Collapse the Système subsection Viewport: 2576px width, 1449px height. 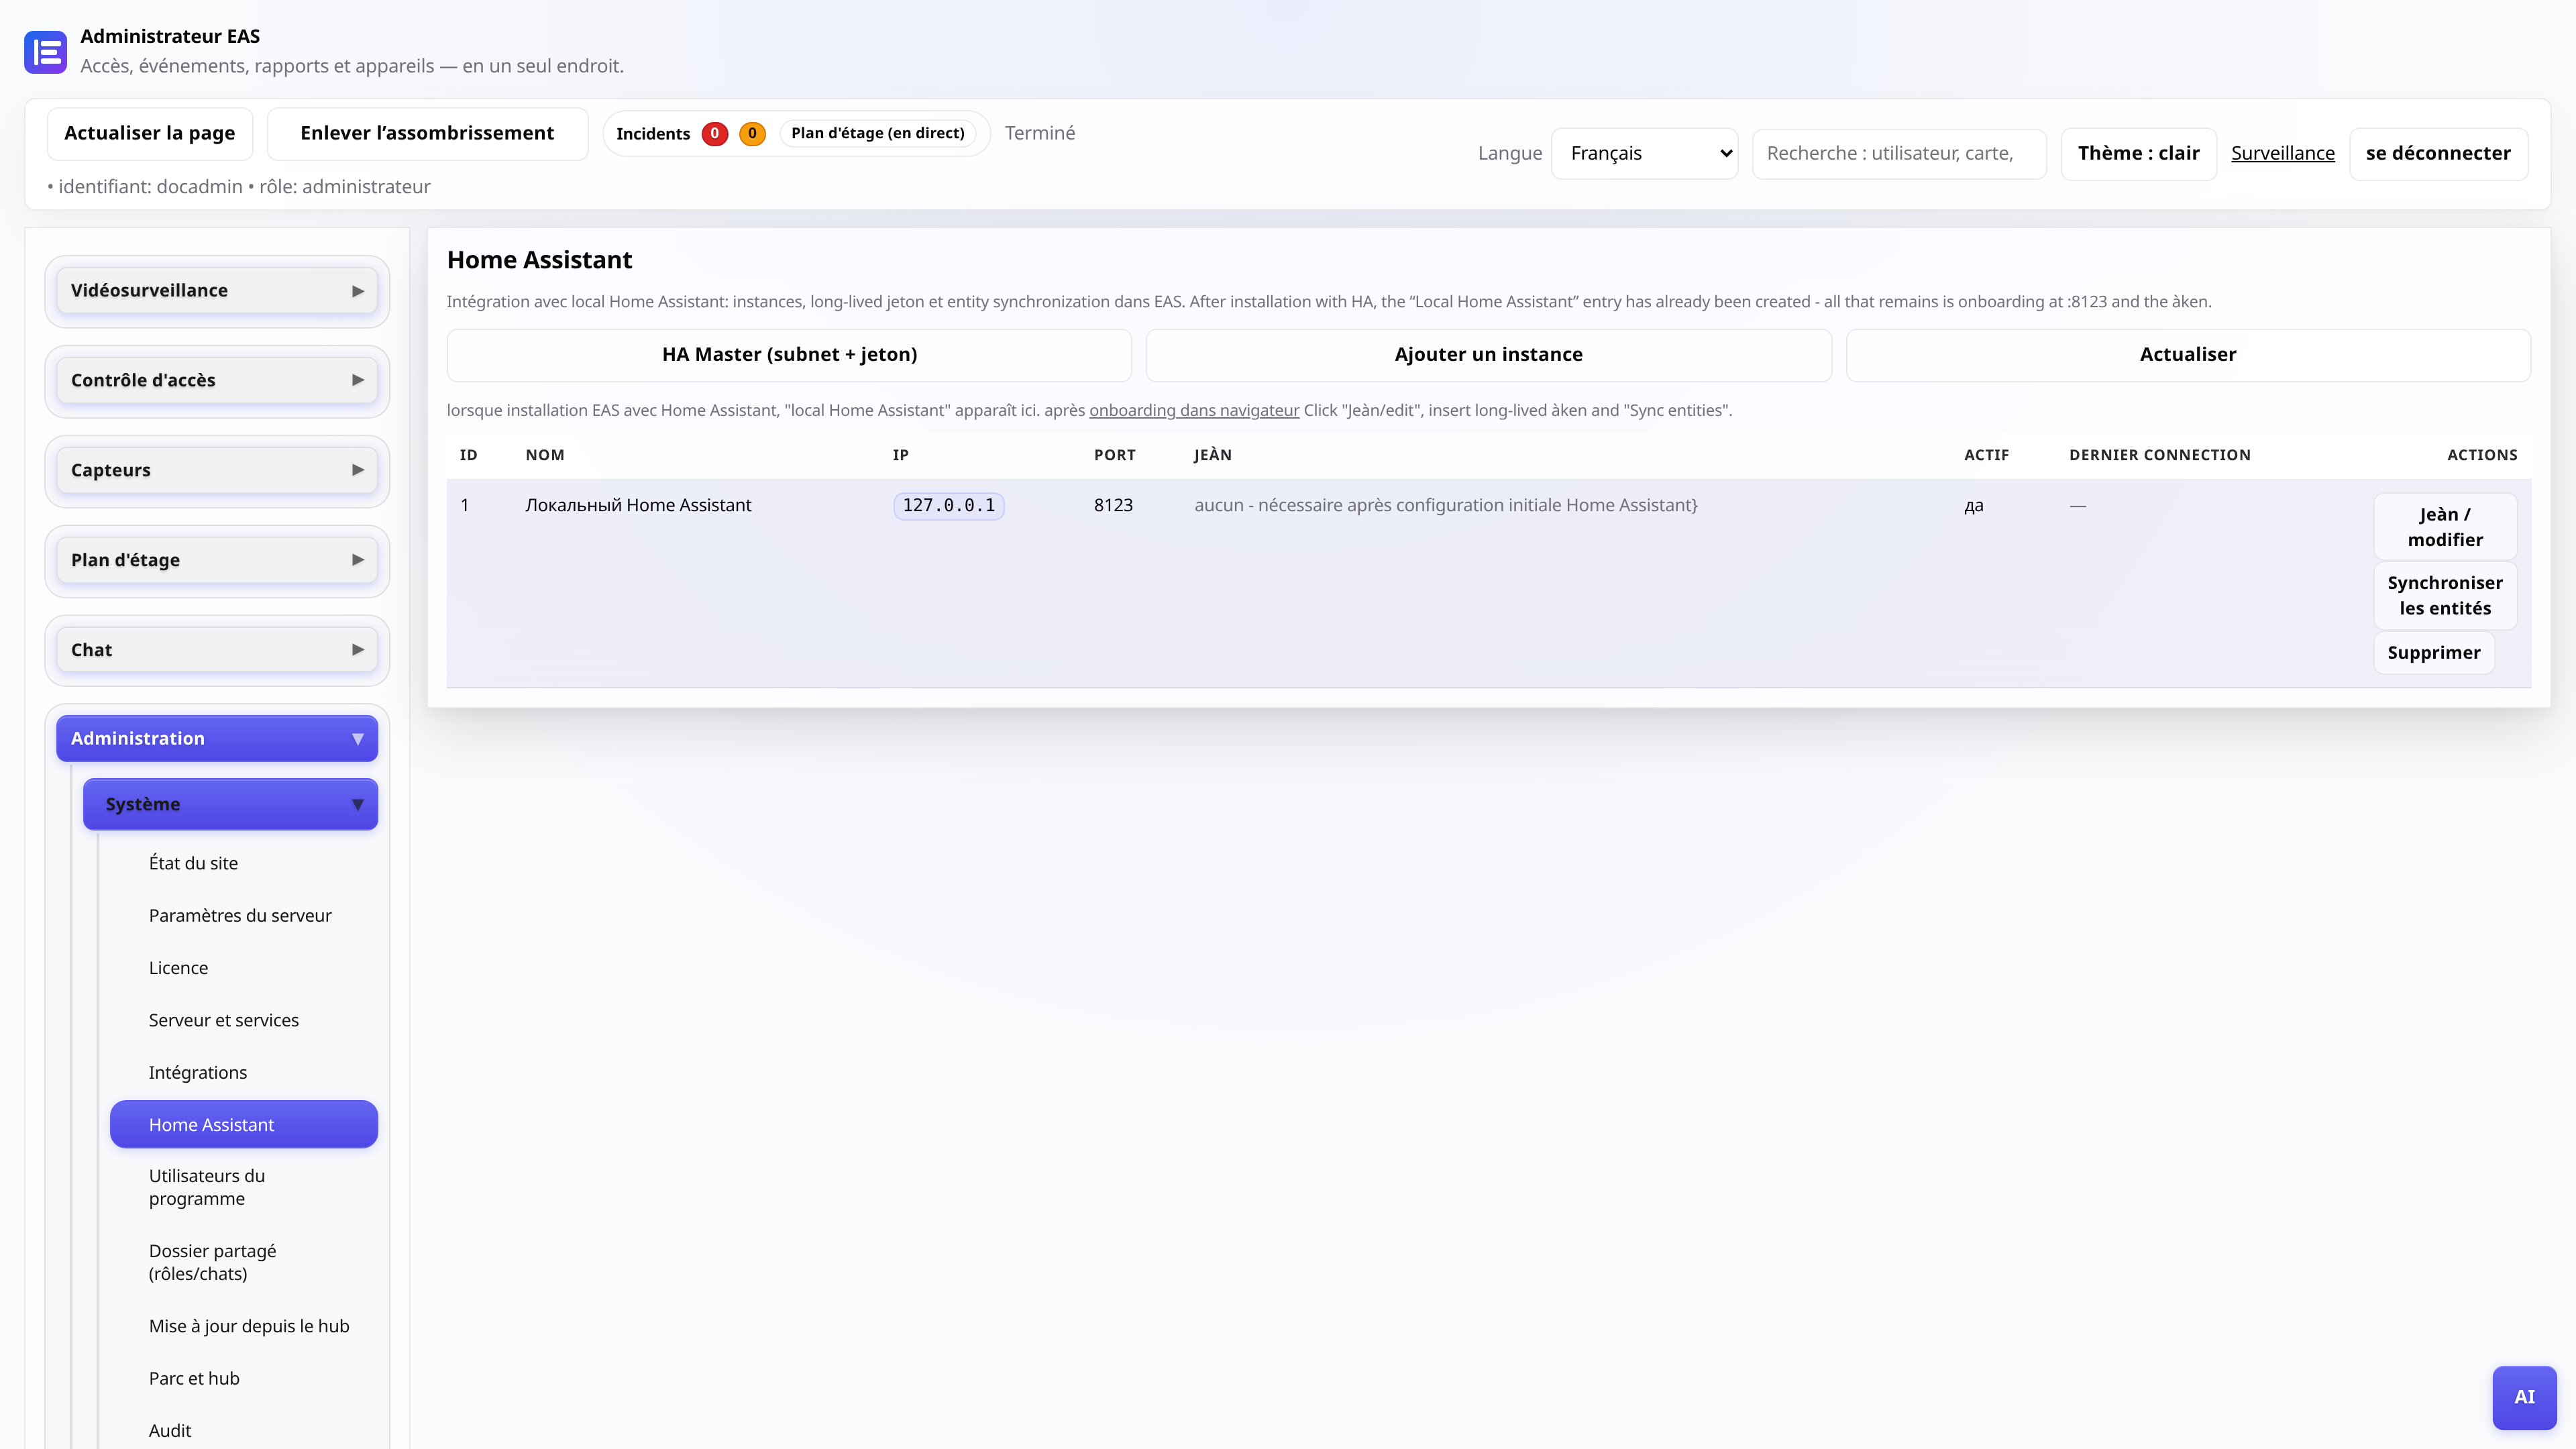[x=230, y=804]
